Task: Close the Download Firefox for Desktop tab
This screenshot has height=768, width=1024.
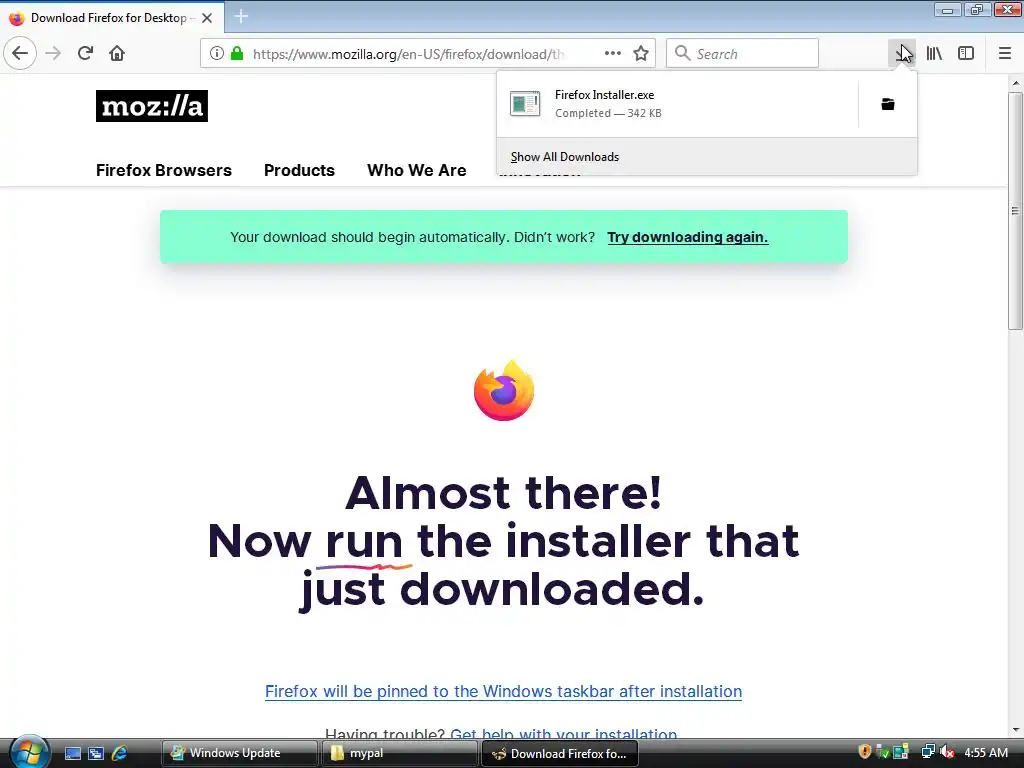Action: 207,18
